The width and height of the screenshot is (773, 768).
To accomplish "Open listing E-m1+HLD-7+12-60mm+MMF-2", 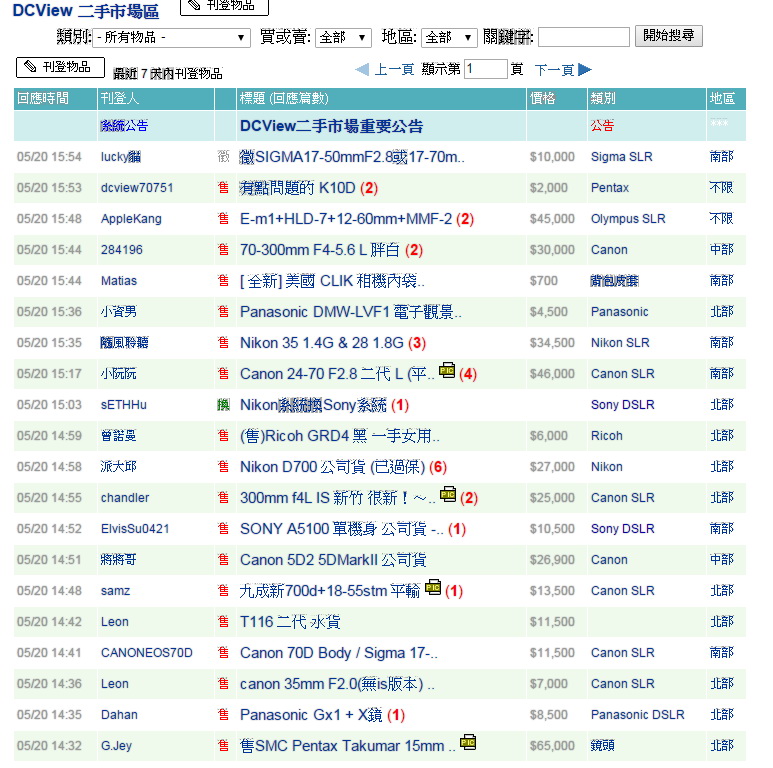I will pos(346,219).
